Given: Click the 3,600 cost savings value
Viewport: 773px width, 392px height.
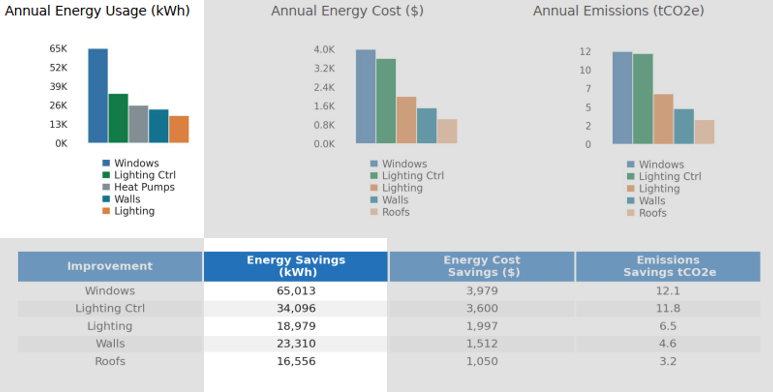Looking at the screenshot, I should point(482,309).
